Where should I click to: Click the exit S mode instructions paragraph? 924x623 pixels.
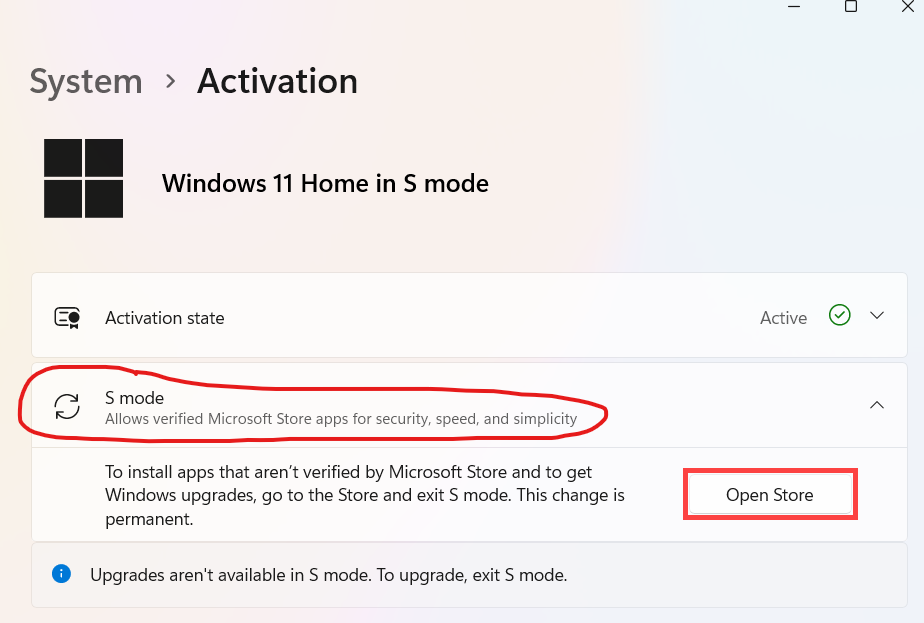(365, 495)
